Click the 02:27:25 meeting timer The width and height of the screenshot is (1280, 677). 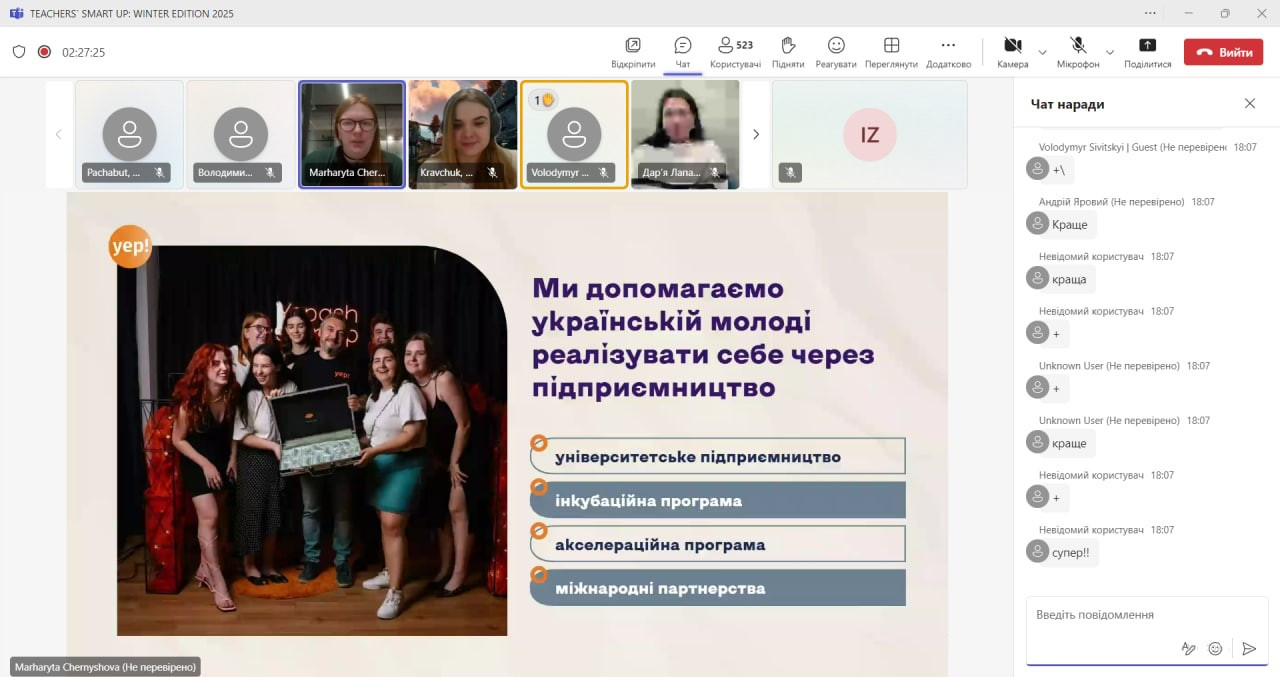[84, 52]
